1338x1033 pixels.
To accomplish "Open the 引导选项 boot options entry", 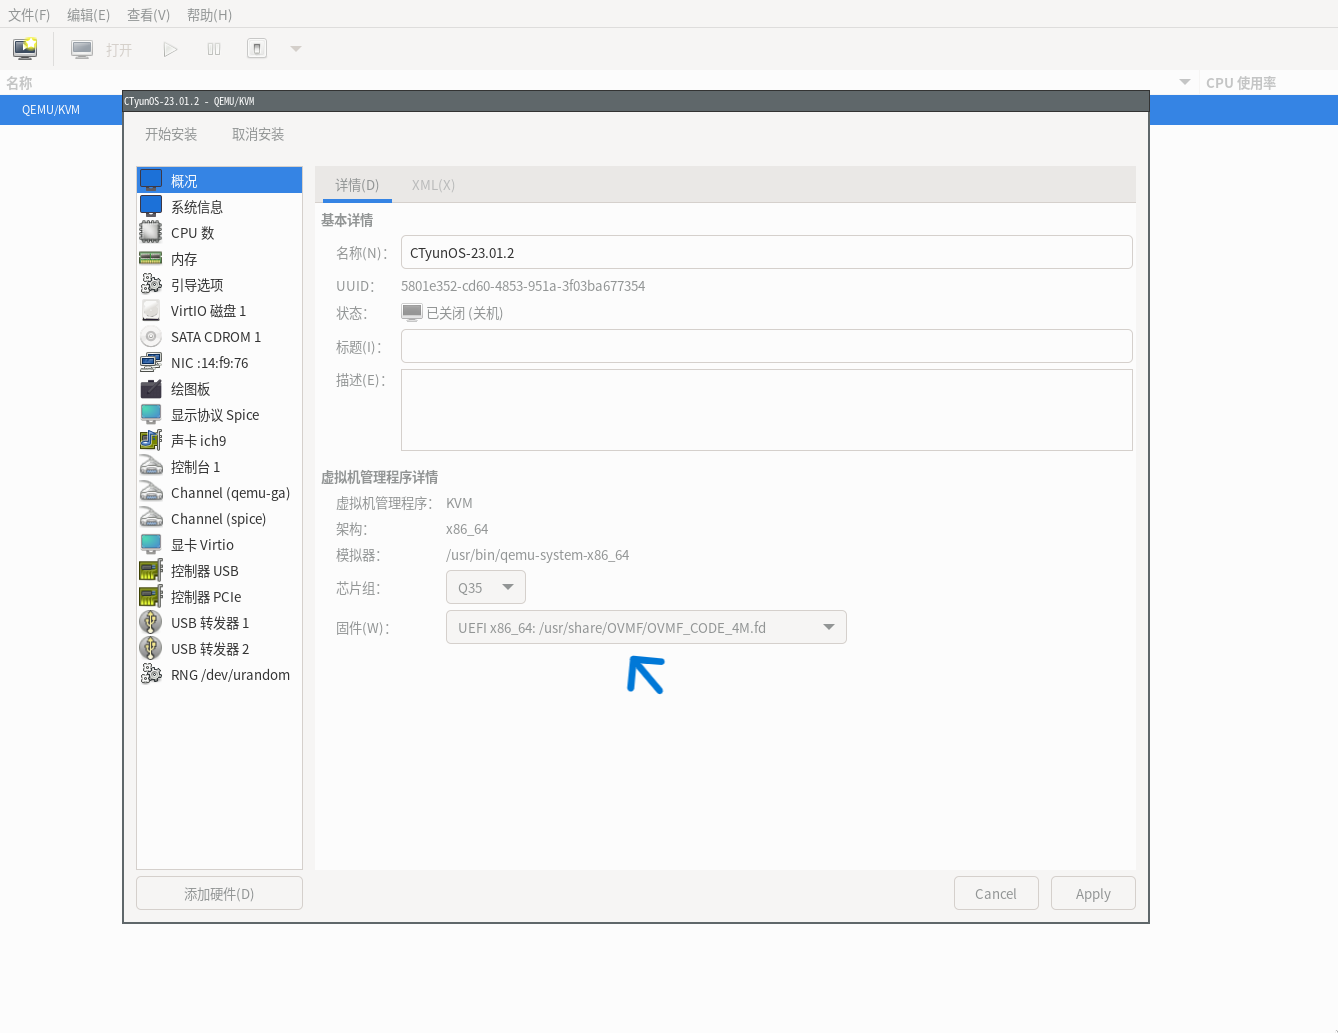I will click(197, 285).
